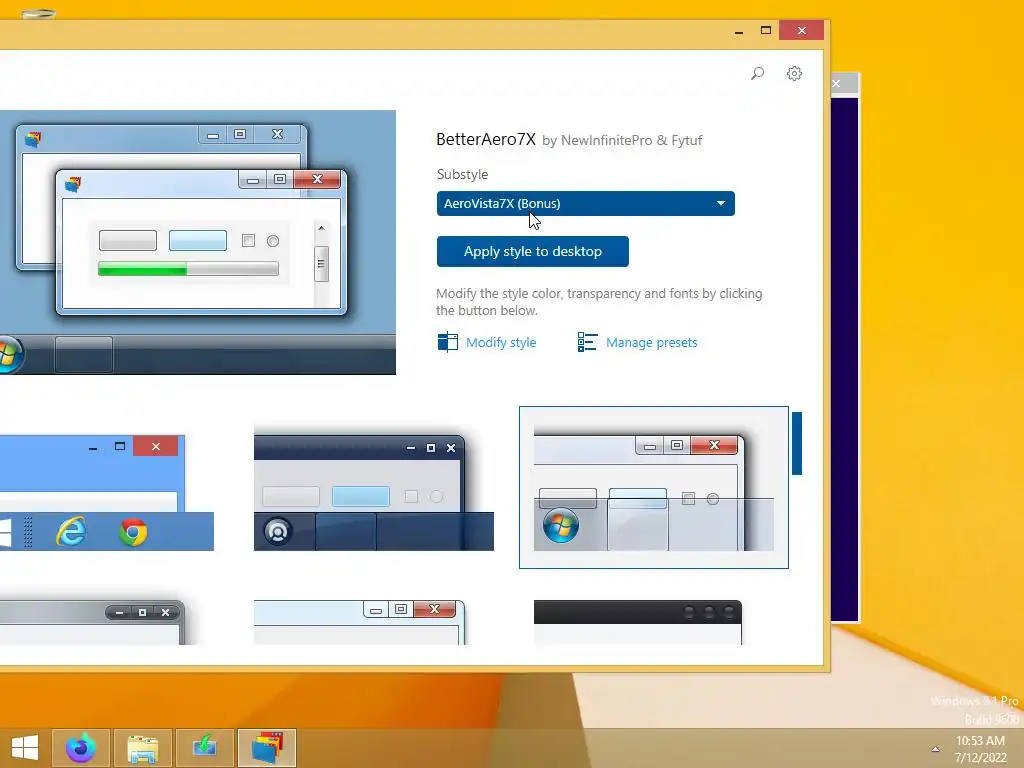Minimize the WindowBlinds window

(x=739, y=31)
